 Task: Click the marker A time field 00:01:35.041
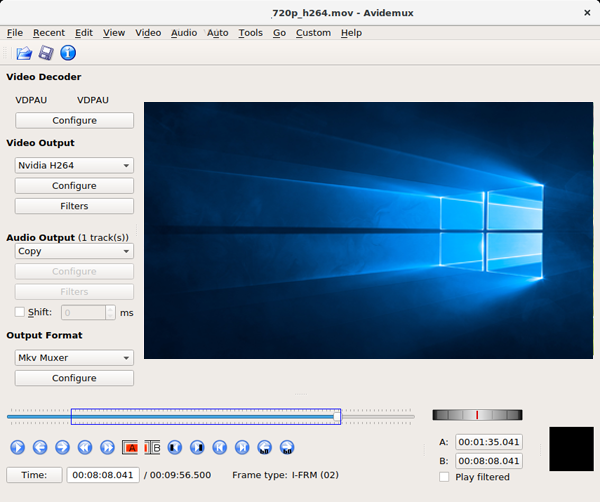(x=489, y=442)
